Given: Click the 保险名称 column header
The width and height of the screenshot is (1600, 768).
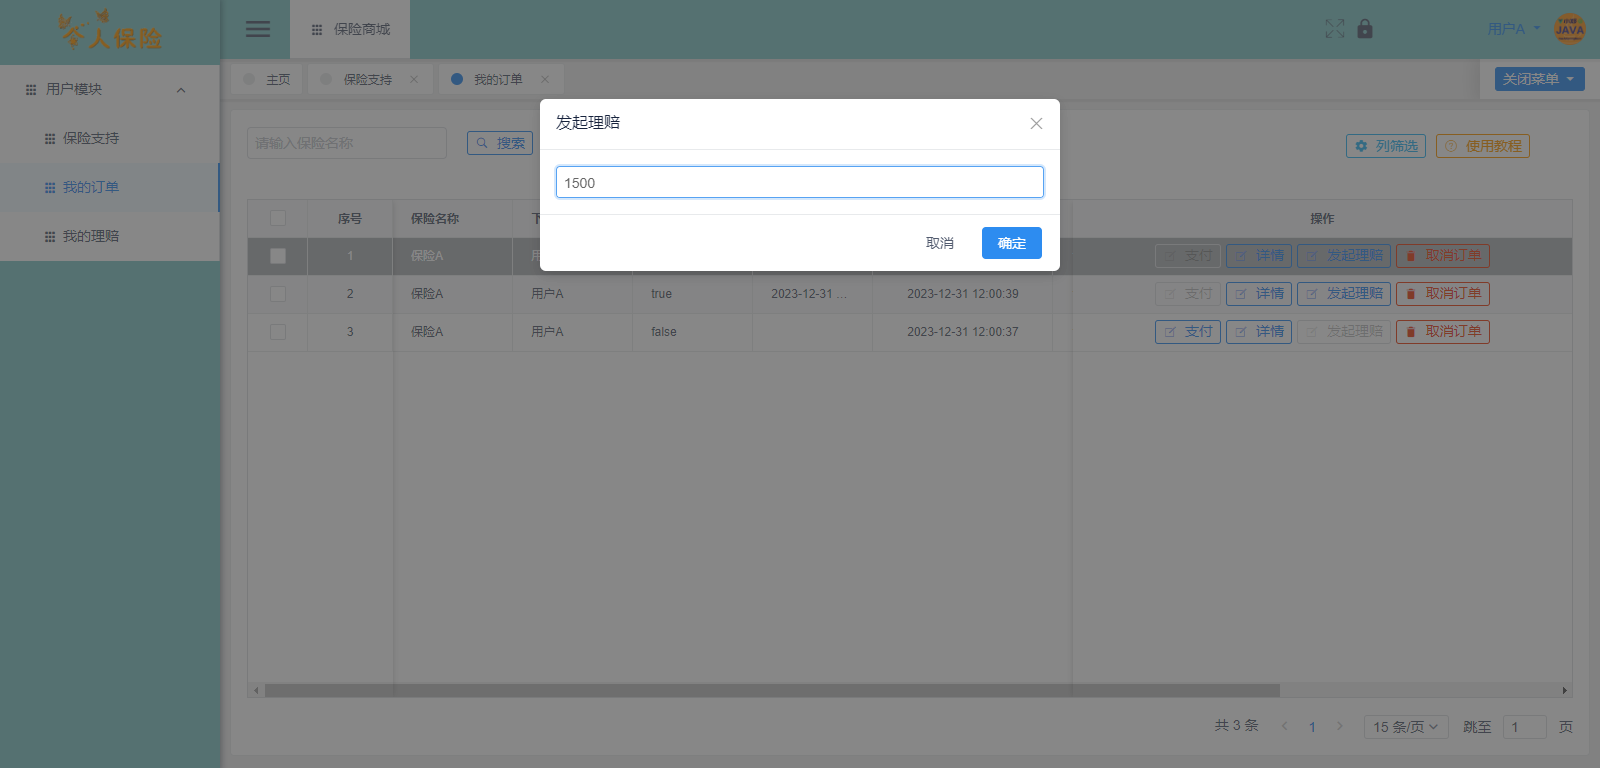Looking at the screenshot, I should pos(435,218).
